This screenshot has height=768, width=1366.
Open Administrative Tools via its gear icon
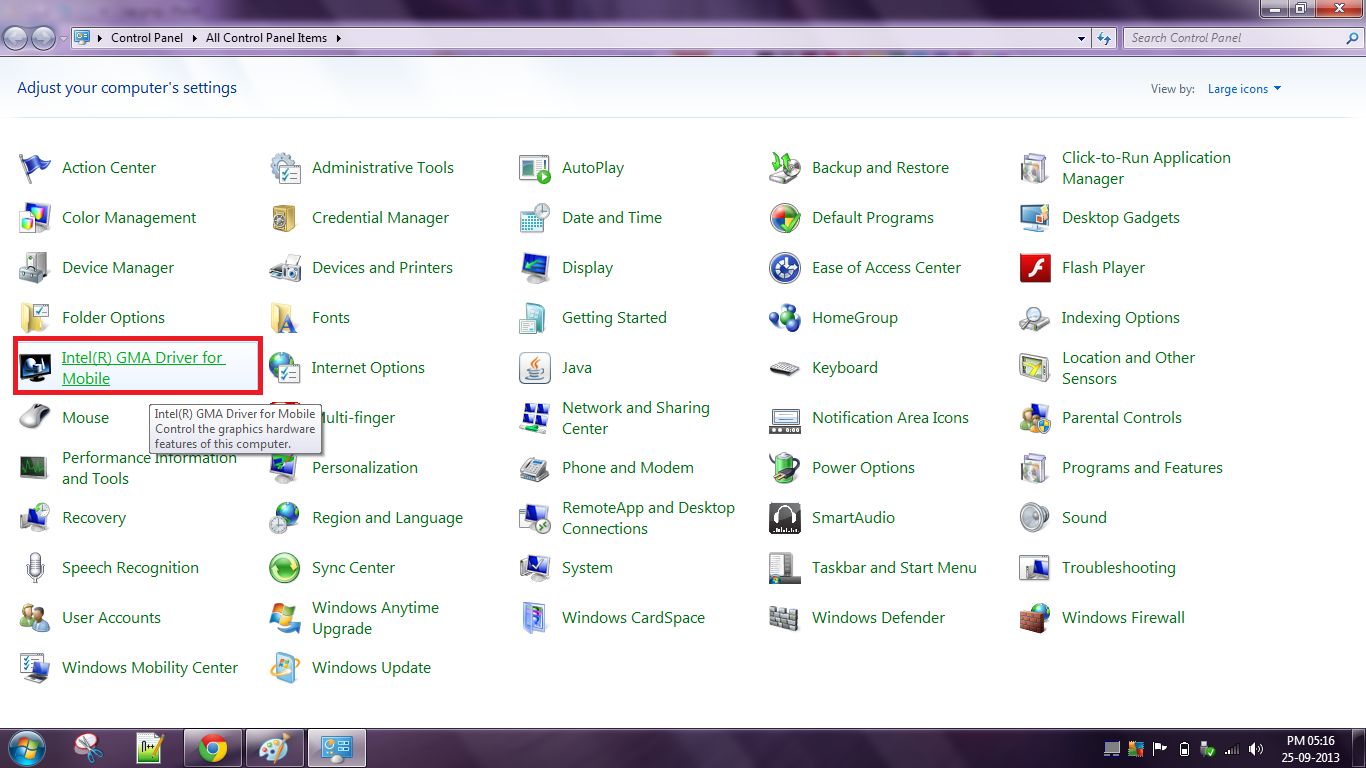click(285, 168)
